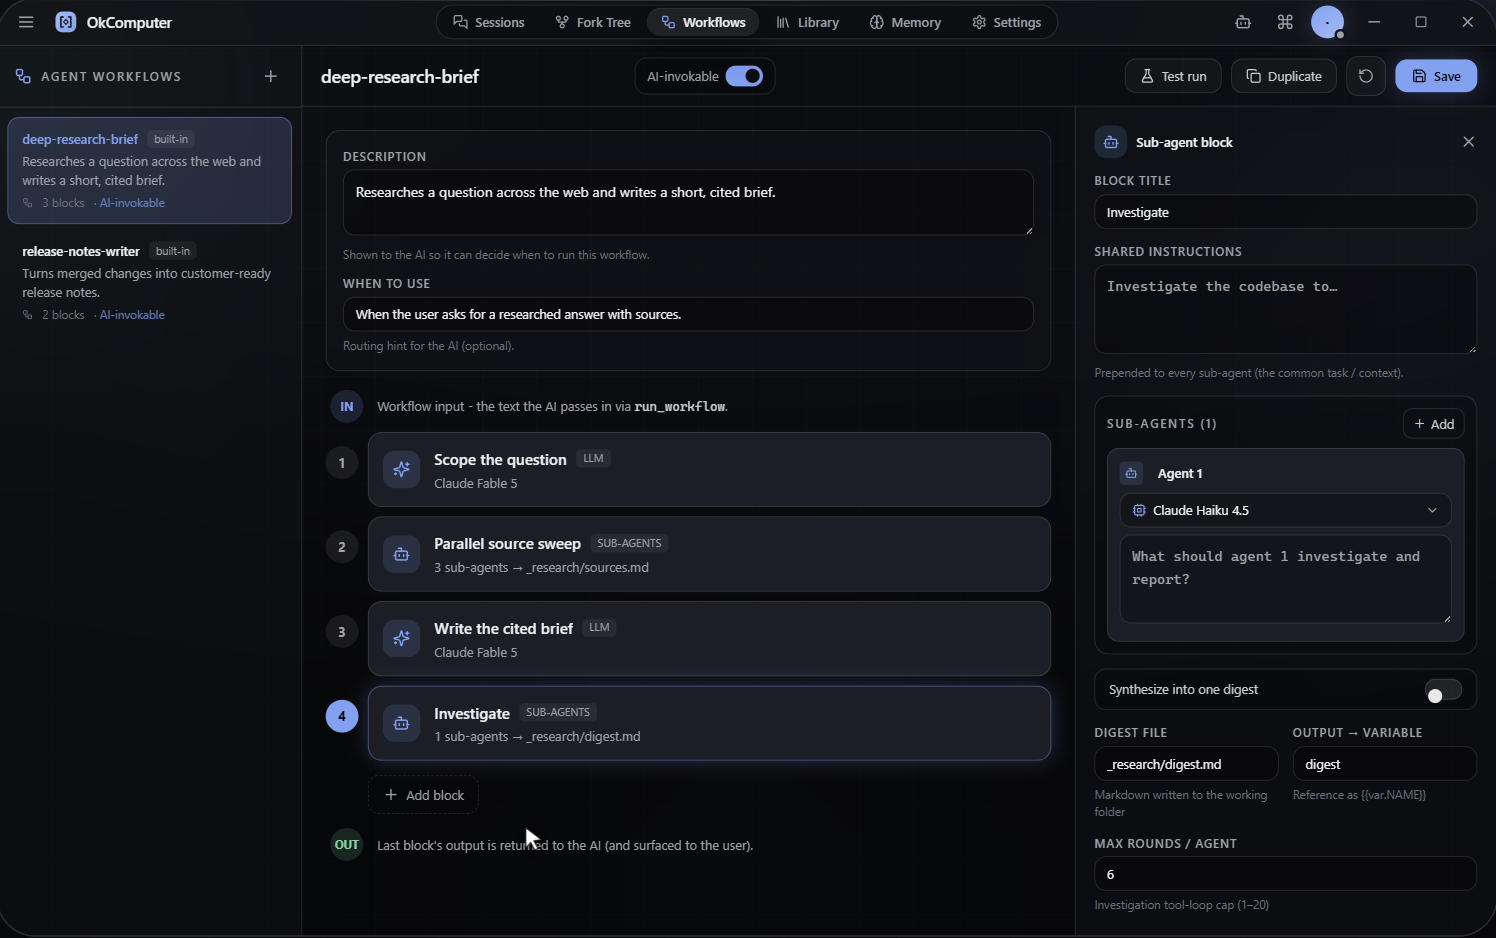The image size is (1496, 938).
Task: Open the Memory tab
Action: 905,22
